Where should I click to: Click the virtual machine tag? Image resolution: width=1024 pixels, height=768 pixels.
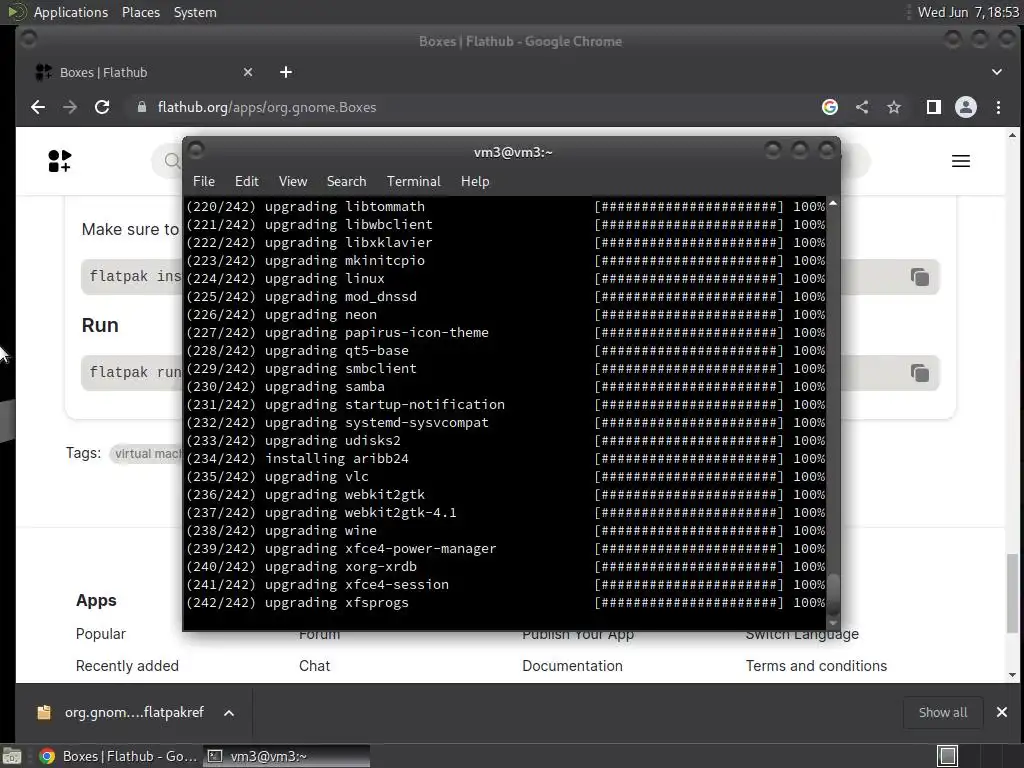146,453
